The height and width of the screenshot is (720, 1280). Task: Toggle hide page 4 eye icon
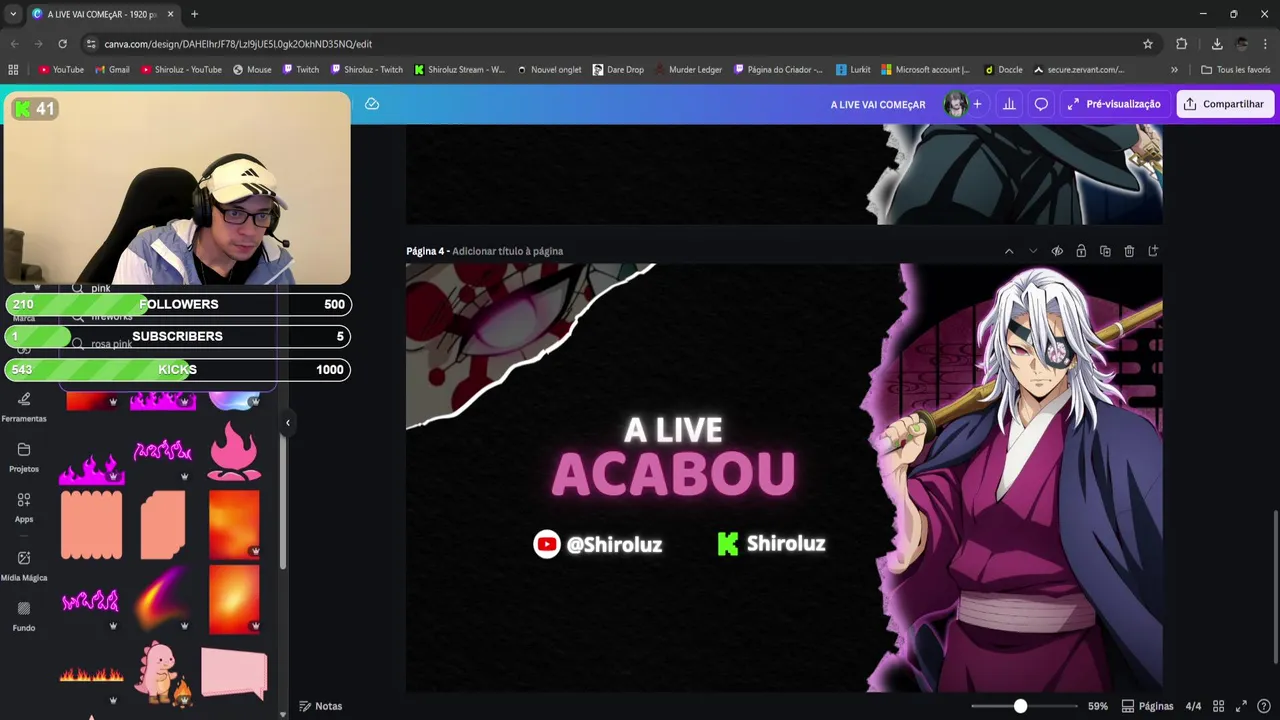pos(1057,251)
